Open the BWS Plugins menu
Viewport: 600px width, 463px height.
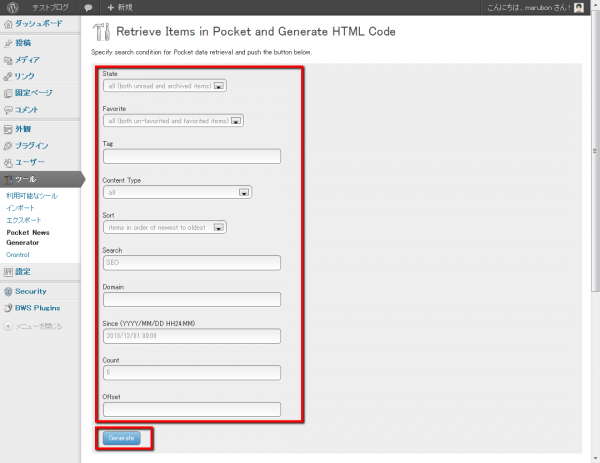(x=40, y=308)
